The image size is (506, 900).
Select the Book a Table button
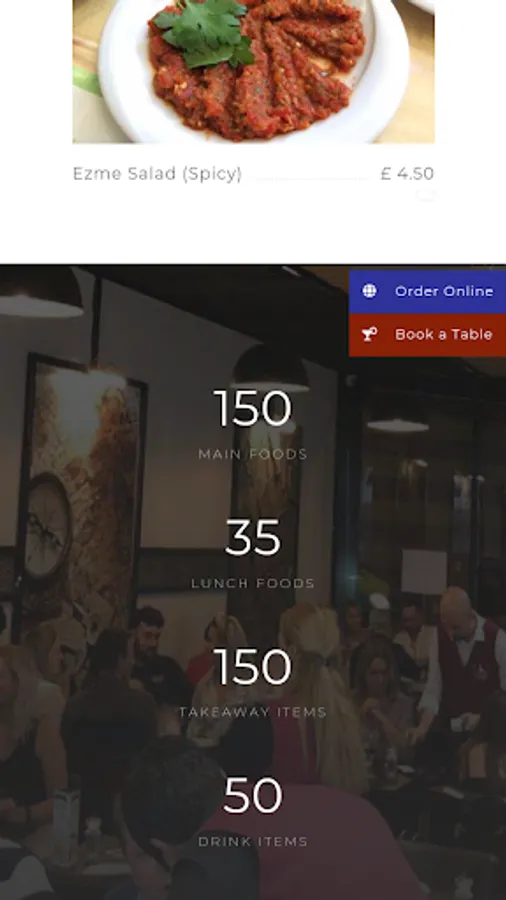pos(427,335)
